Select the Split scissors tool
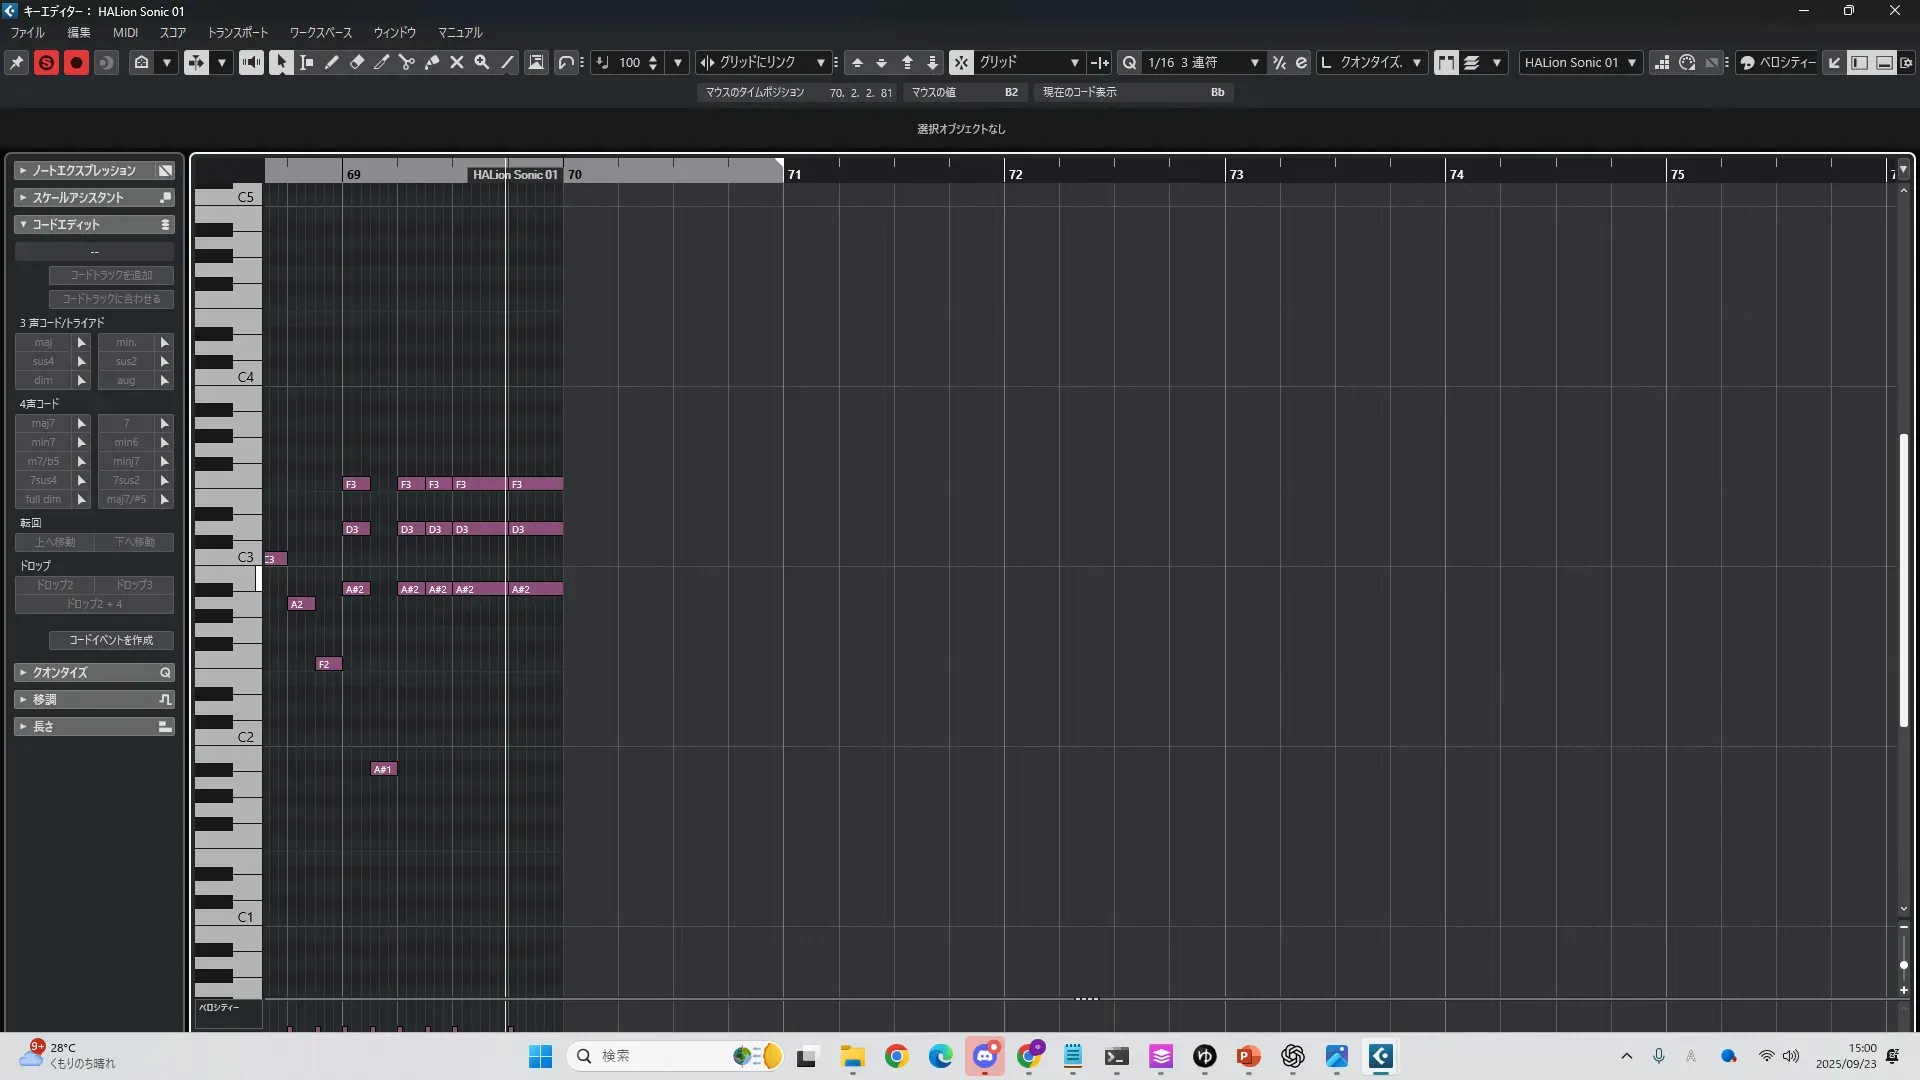This screenshot has width=1920, height=1080. click(407, 62)
